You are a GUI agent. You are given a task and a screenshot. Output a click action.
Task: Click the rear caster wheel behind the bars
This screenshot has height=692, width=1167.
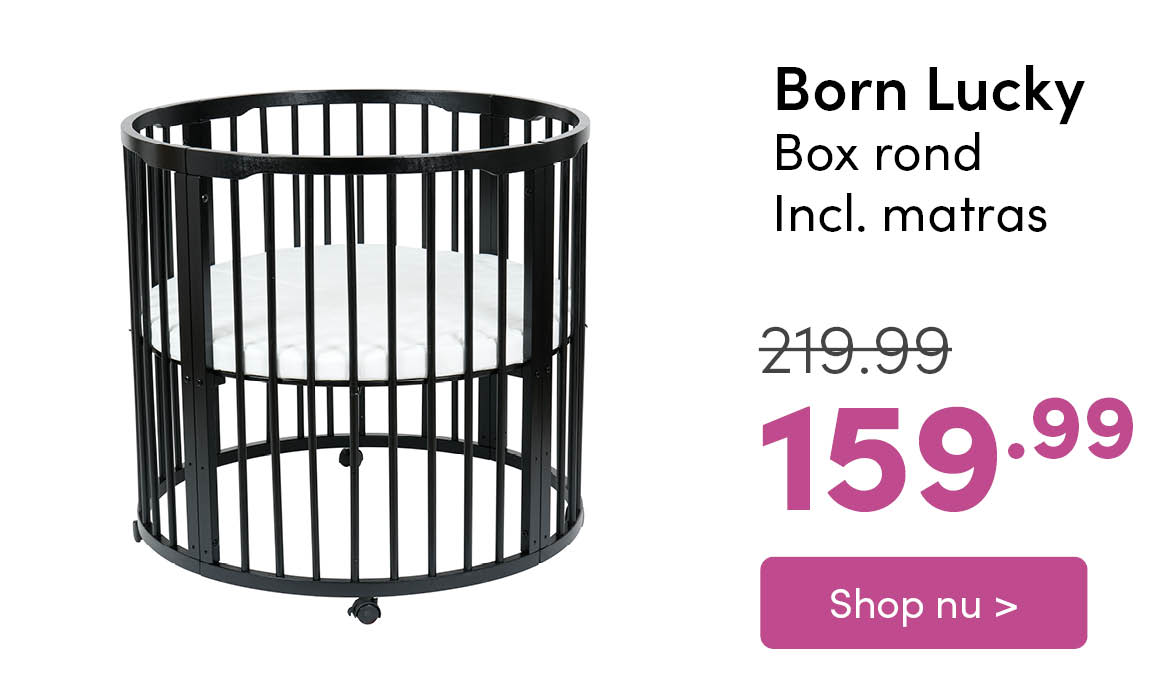coord(350,457)
